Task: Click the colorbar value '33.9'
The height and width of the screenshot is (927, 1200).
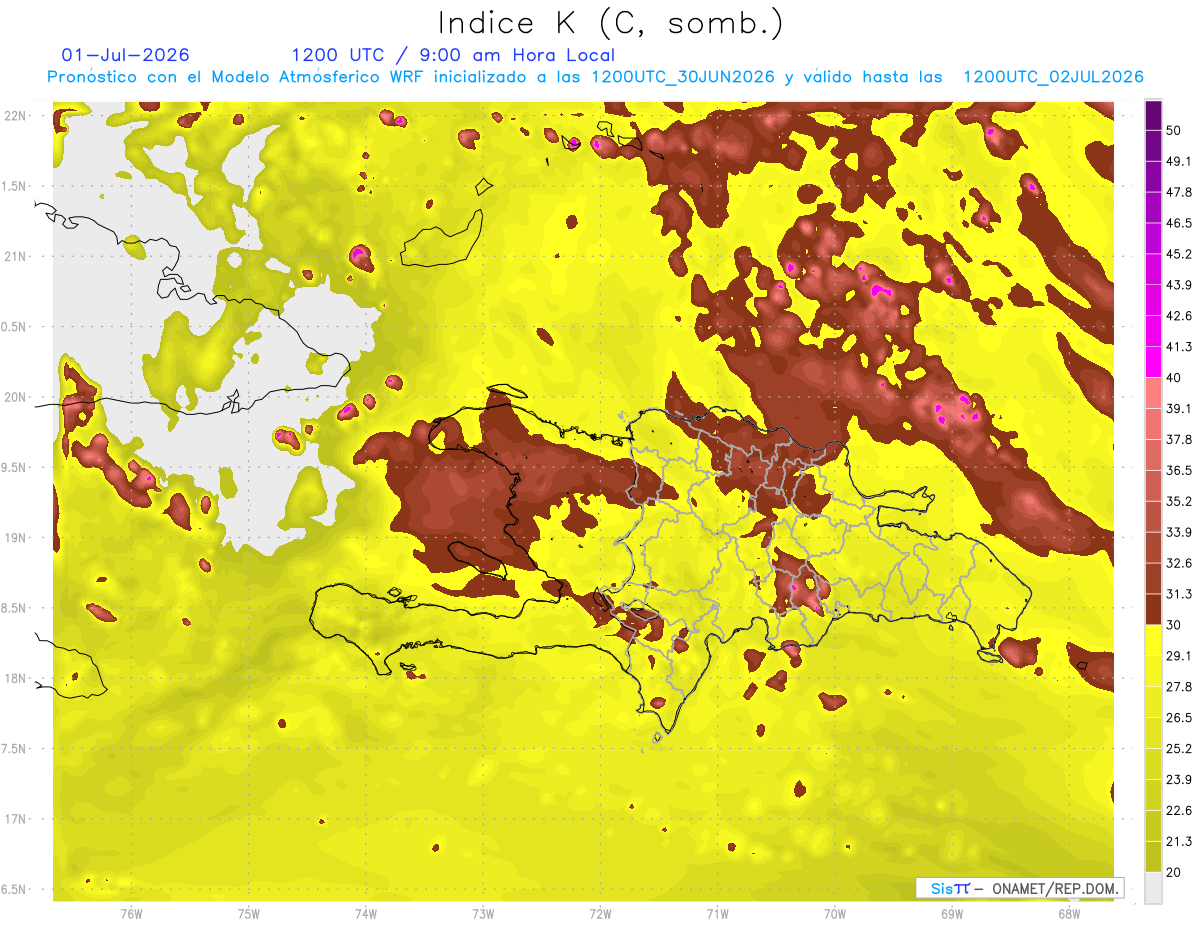Action: coord(1179,532)
